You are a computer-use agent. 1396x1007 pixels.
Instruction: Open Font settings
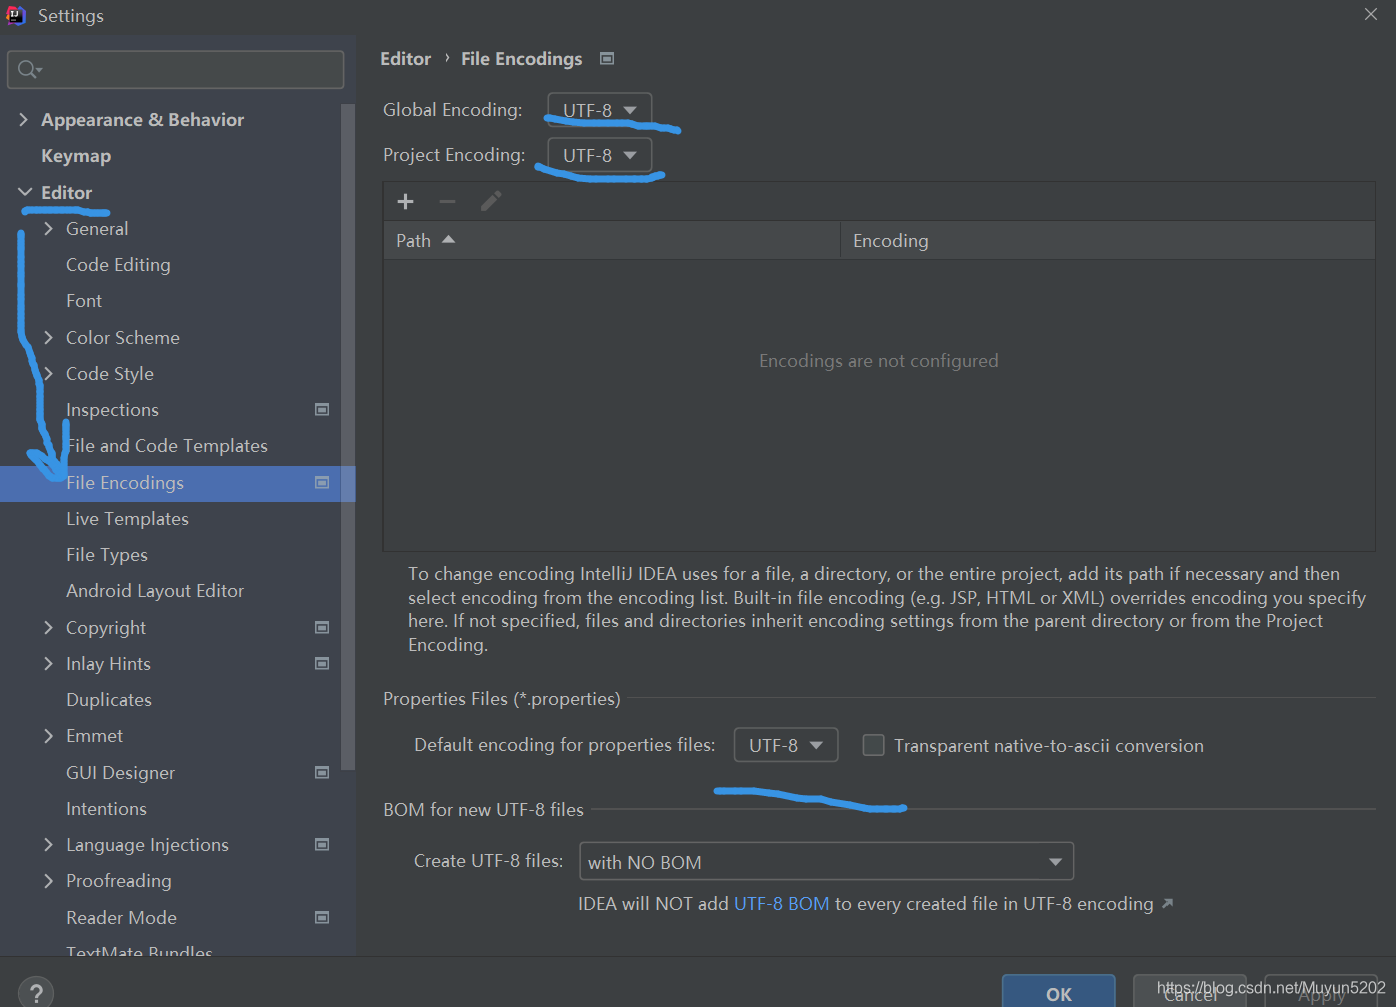tap(84, 300)
